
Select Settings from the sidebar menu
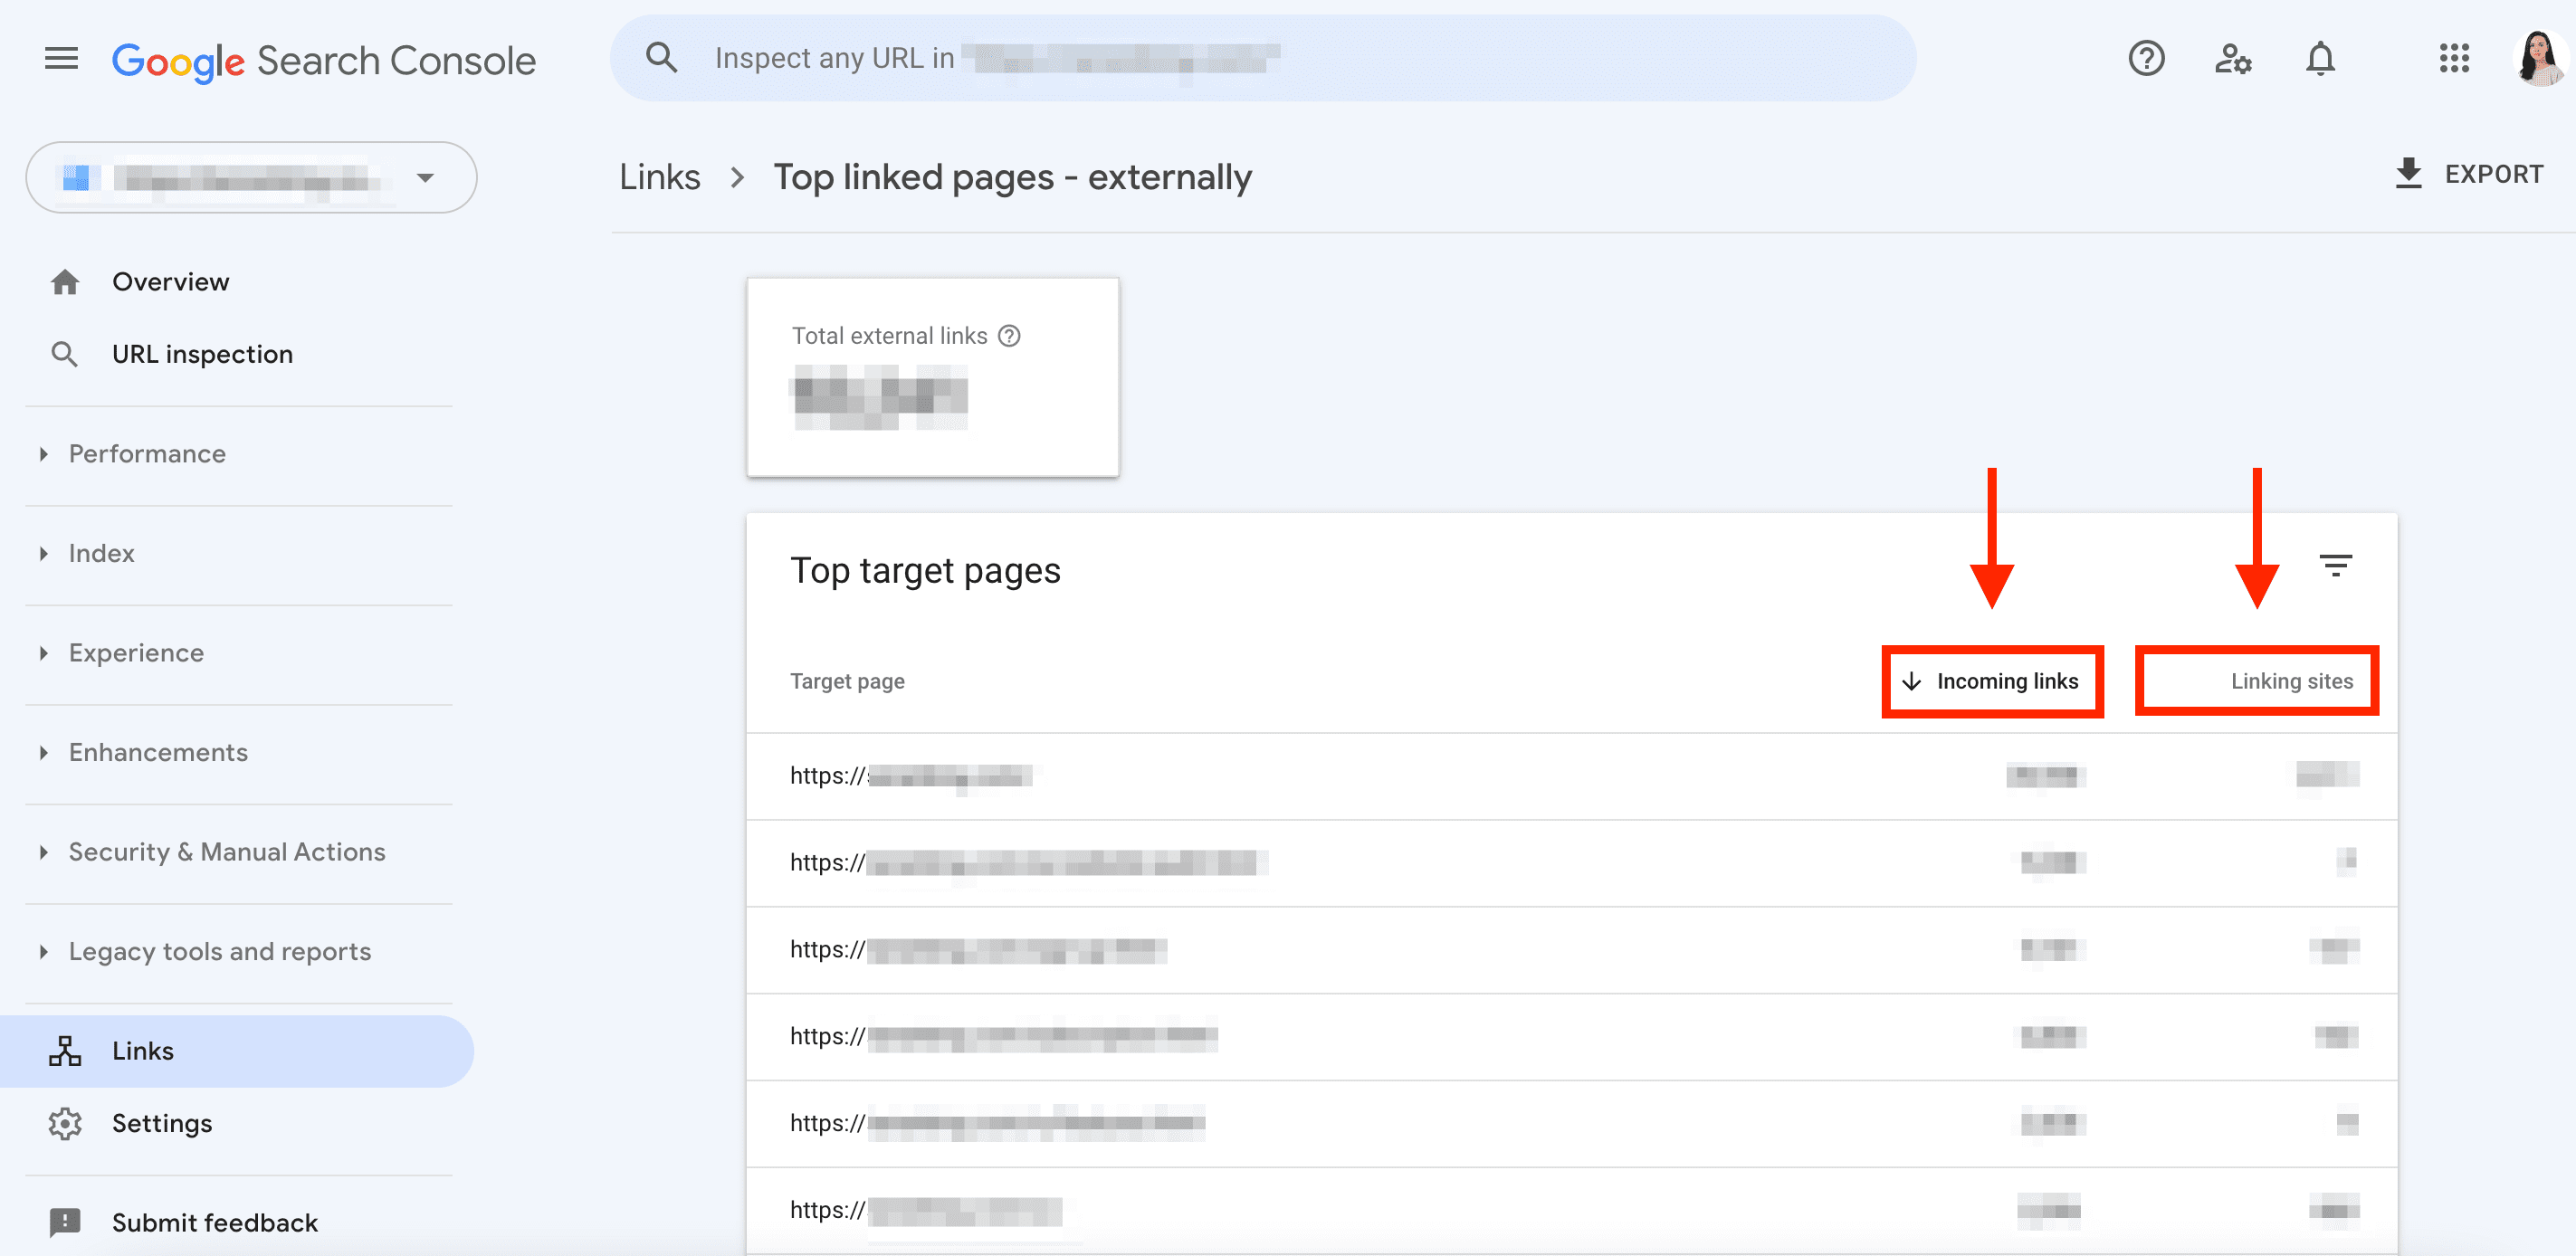click(x=161, y=1123)
